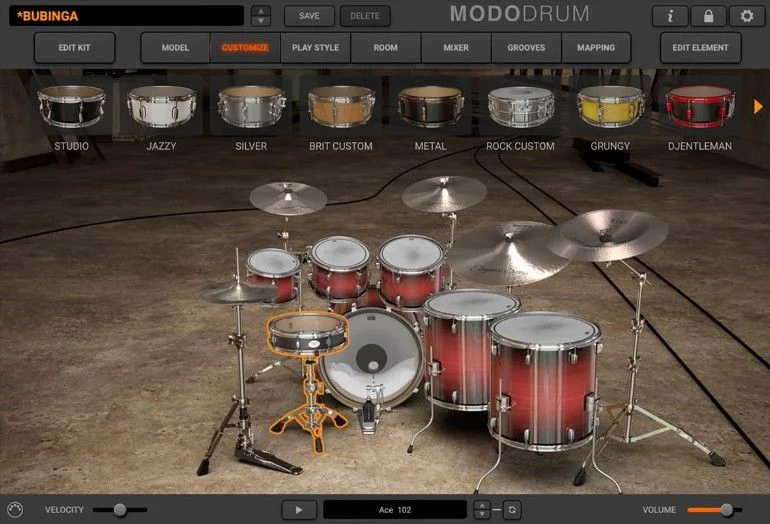Viewport: 770px width, 524px height.
Task: Choose the Jazzy snare
Action: pyautogui.click(x=161, y=107)
